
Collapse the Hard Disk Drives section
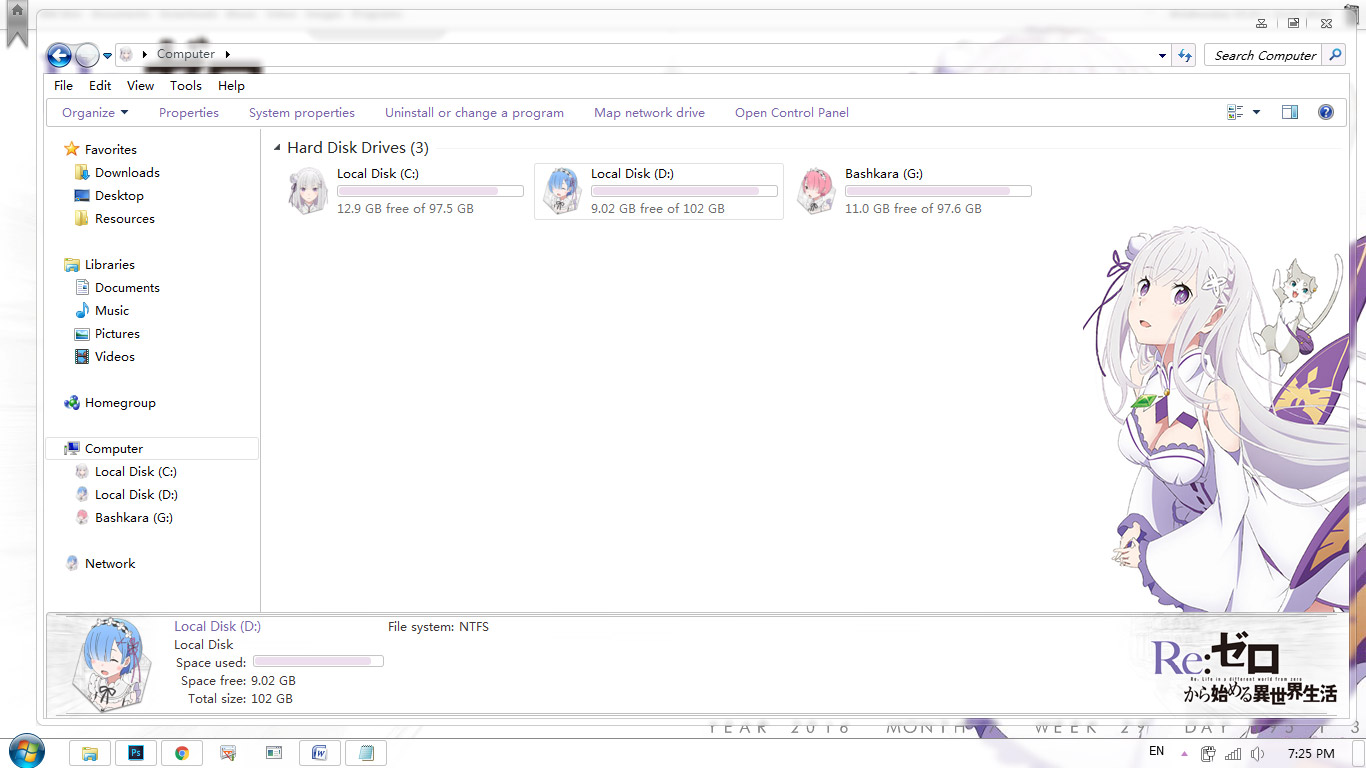click(x=276, y=147)
